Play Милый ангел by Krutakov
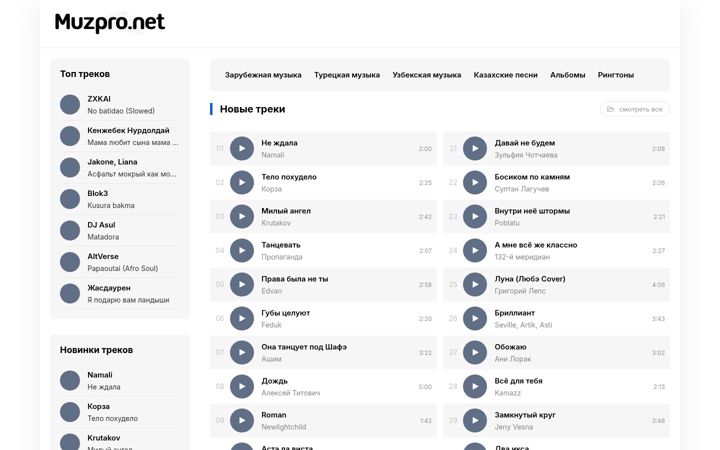The image size is (720, 450). (242, 216)
